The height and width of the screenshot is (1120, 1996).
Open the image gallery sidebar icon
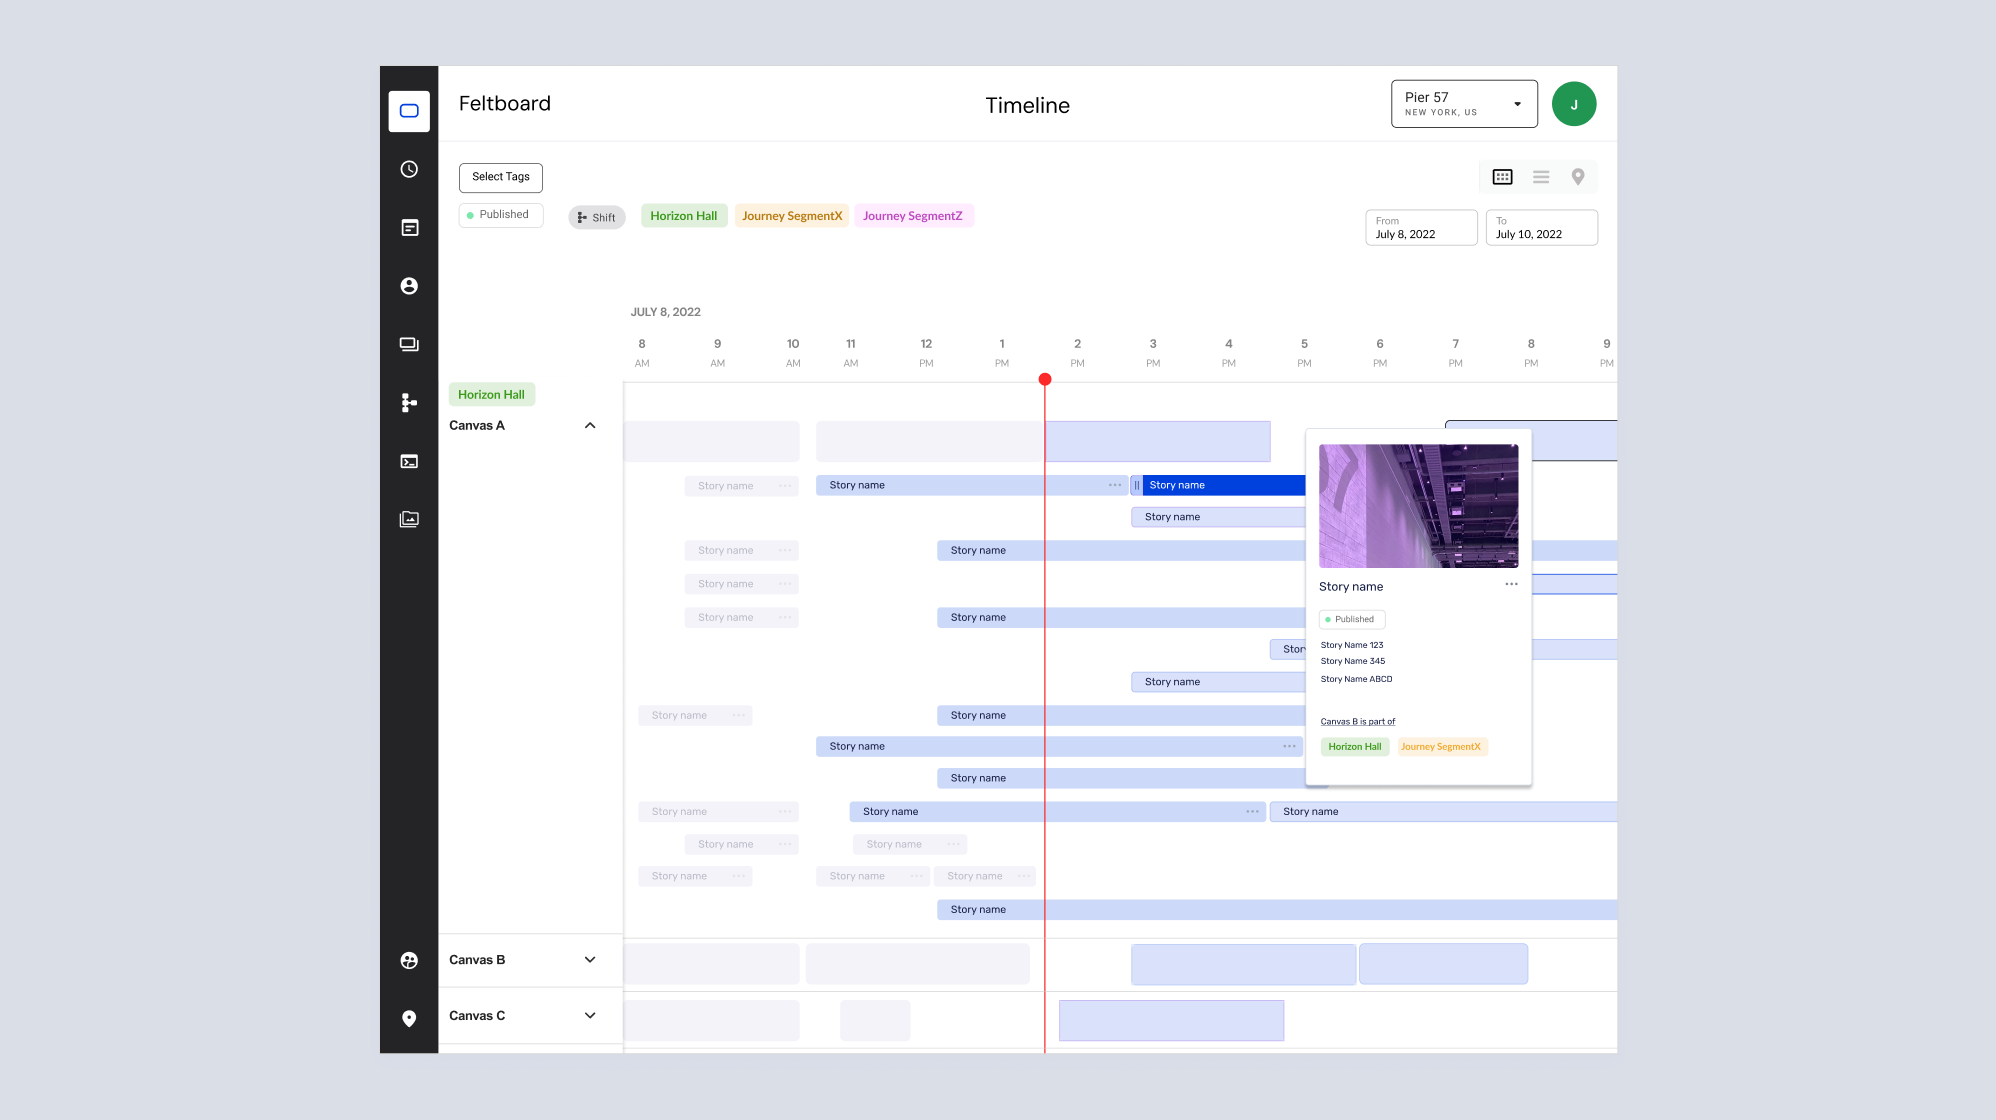[409, 519]
